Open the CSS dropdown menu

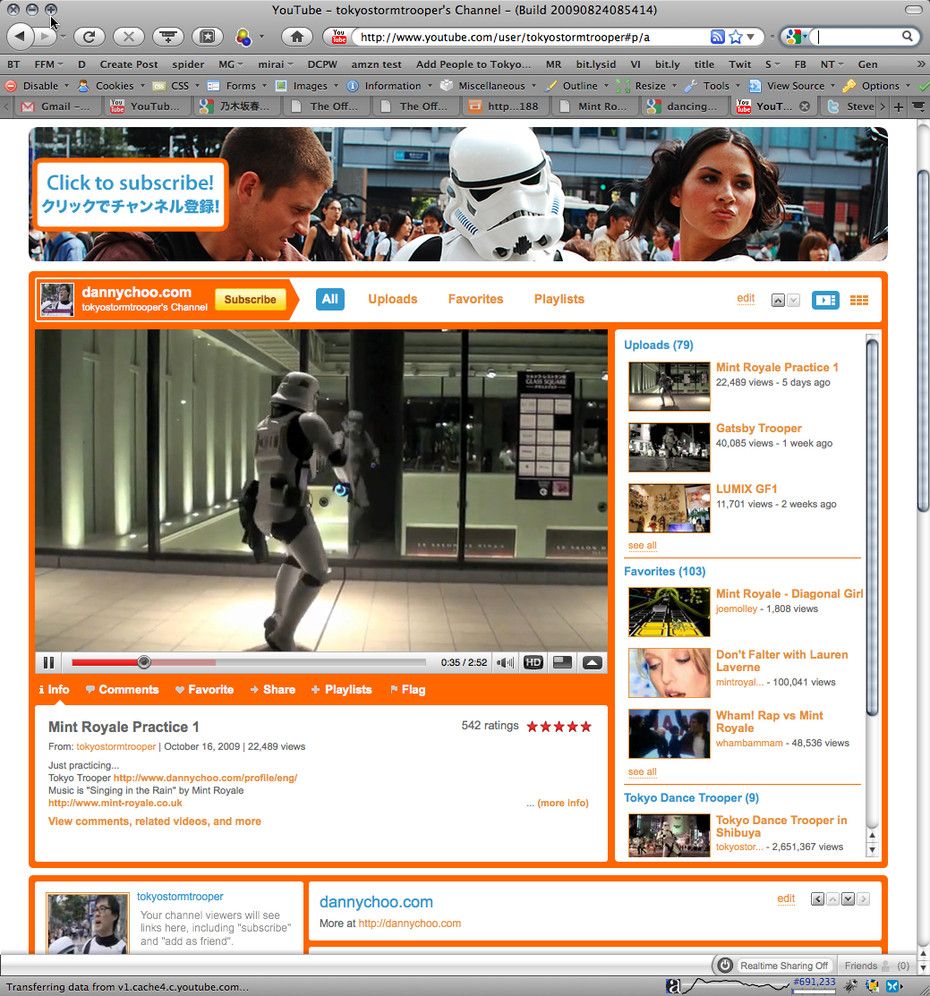pyautogui.click(x=177, y=86)
